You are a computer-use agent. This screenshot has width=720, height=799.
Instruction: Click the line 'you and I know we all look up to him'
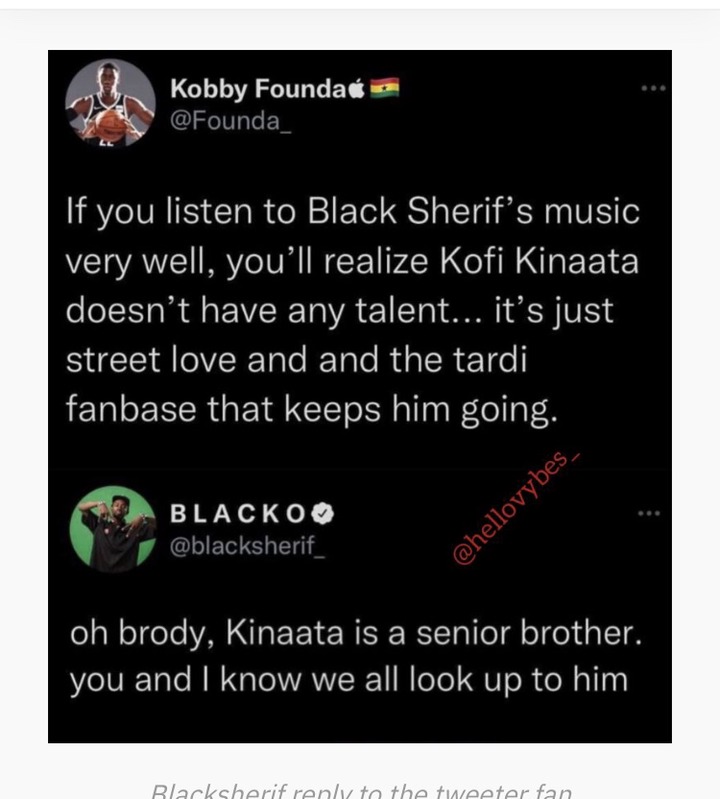(349, 680)
